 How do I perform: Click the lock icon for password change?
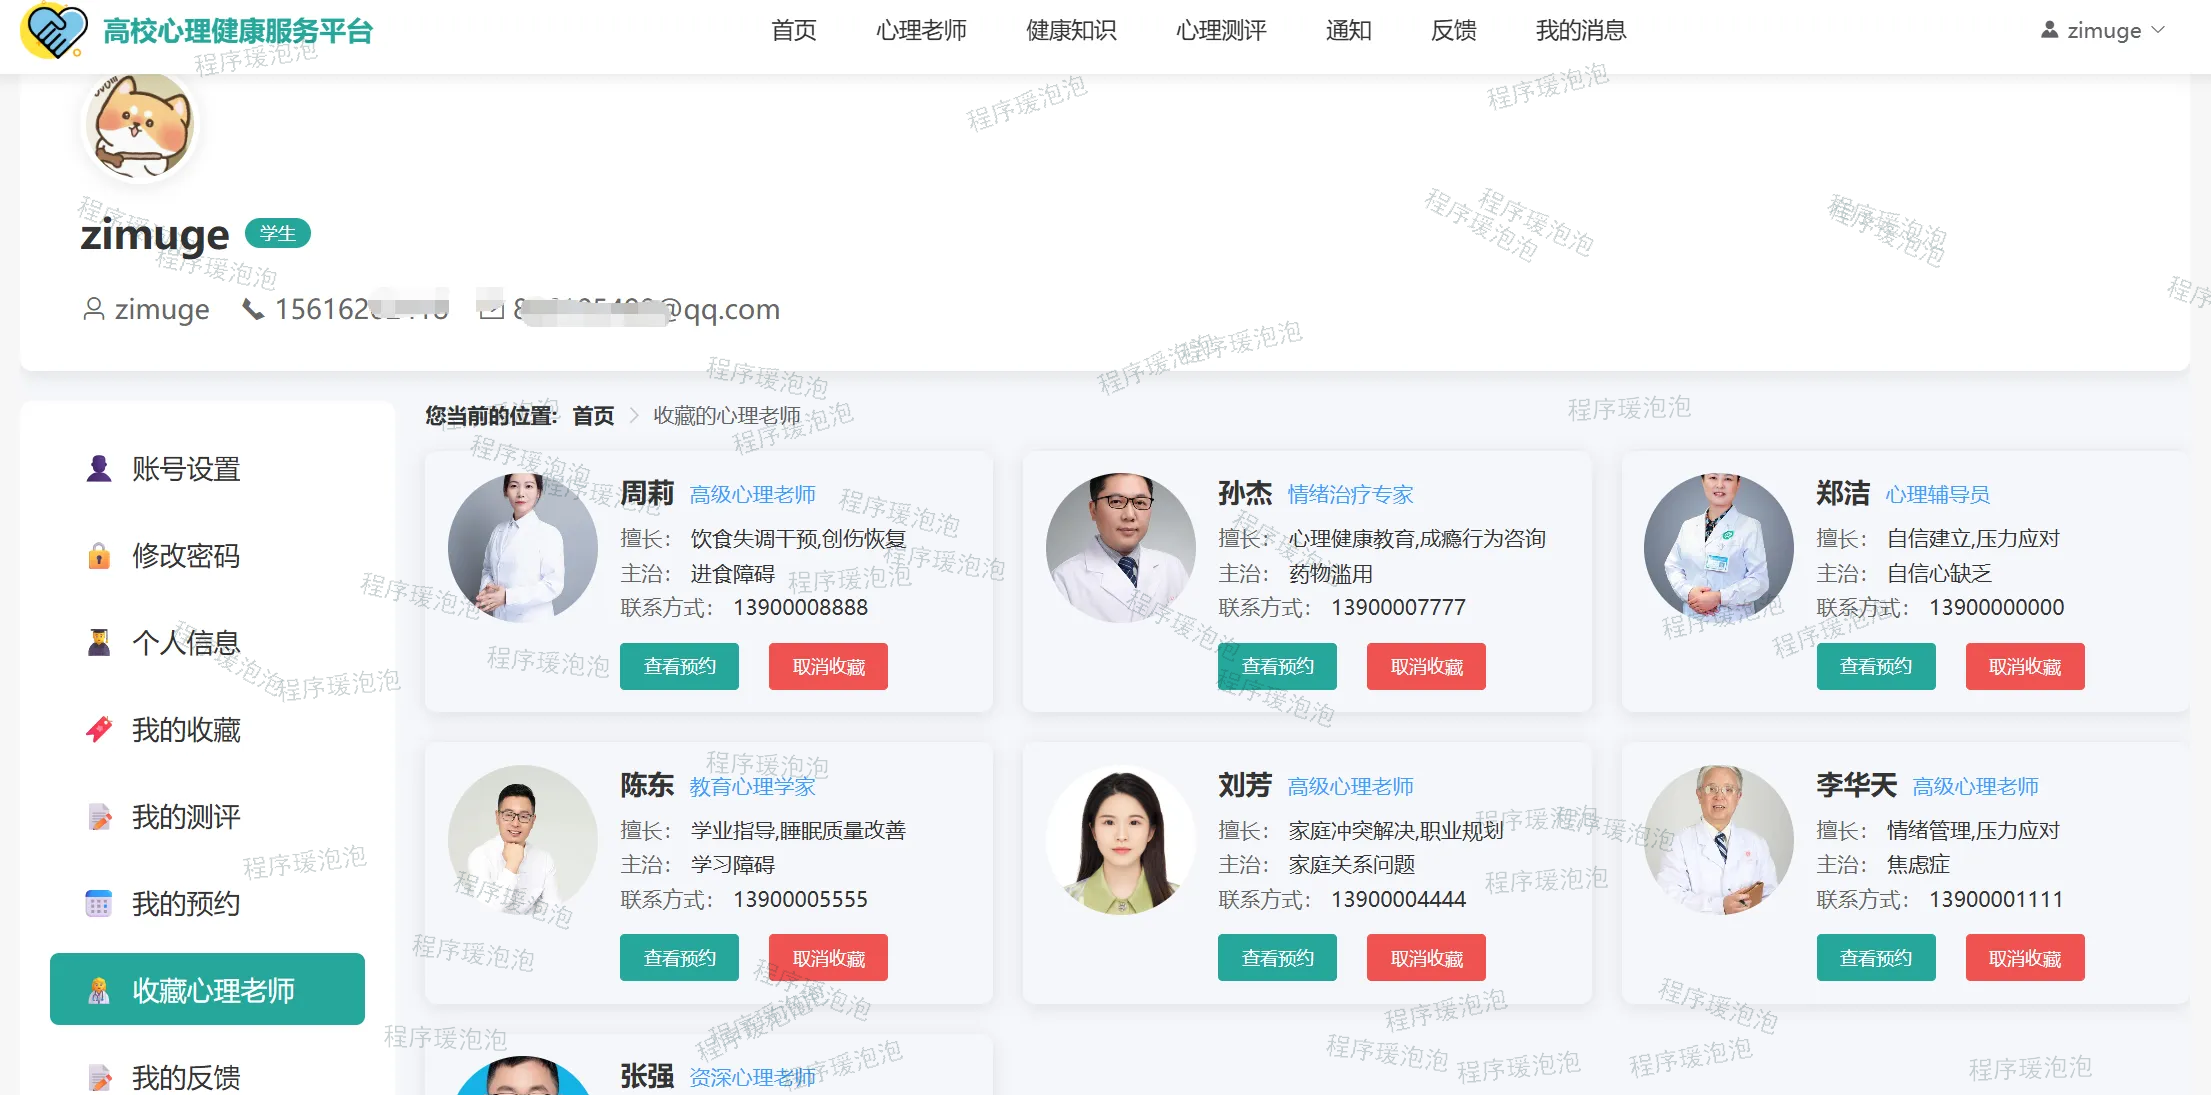pos(99,556)
